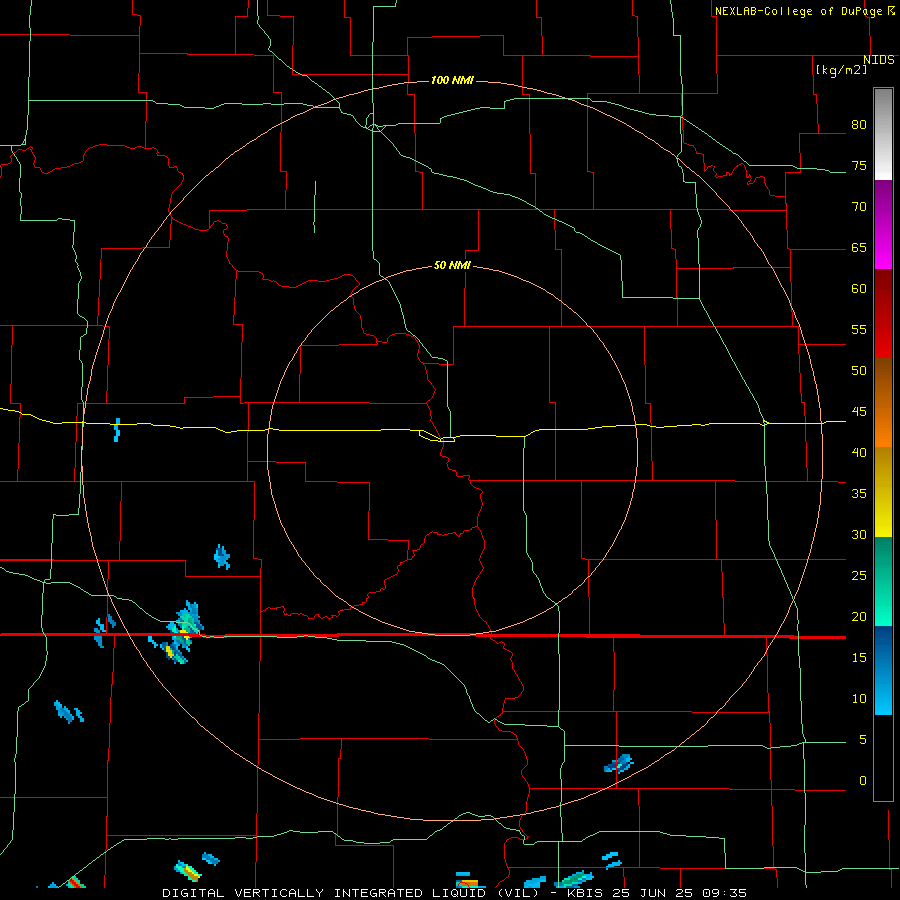Click the 45 value on the color scale
900x900 pixels.
point(859,412)
